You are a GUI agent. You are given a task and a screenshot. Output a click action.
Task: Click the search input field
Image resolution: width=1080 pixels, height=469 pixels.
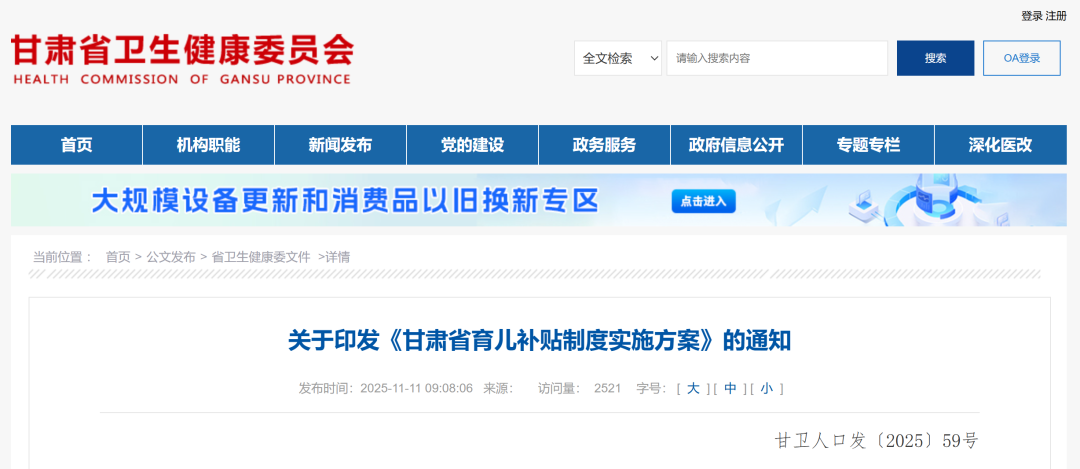pyautogui.click(x=777, y=58)
